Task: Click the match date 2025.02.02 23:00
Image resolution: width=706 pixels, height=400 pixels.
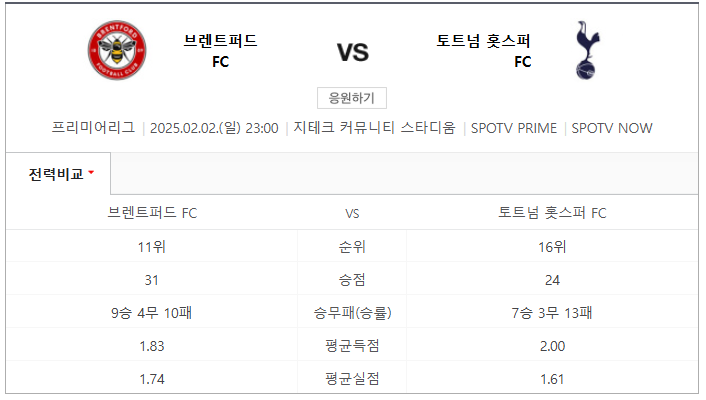Action: [x=214, y=128]
